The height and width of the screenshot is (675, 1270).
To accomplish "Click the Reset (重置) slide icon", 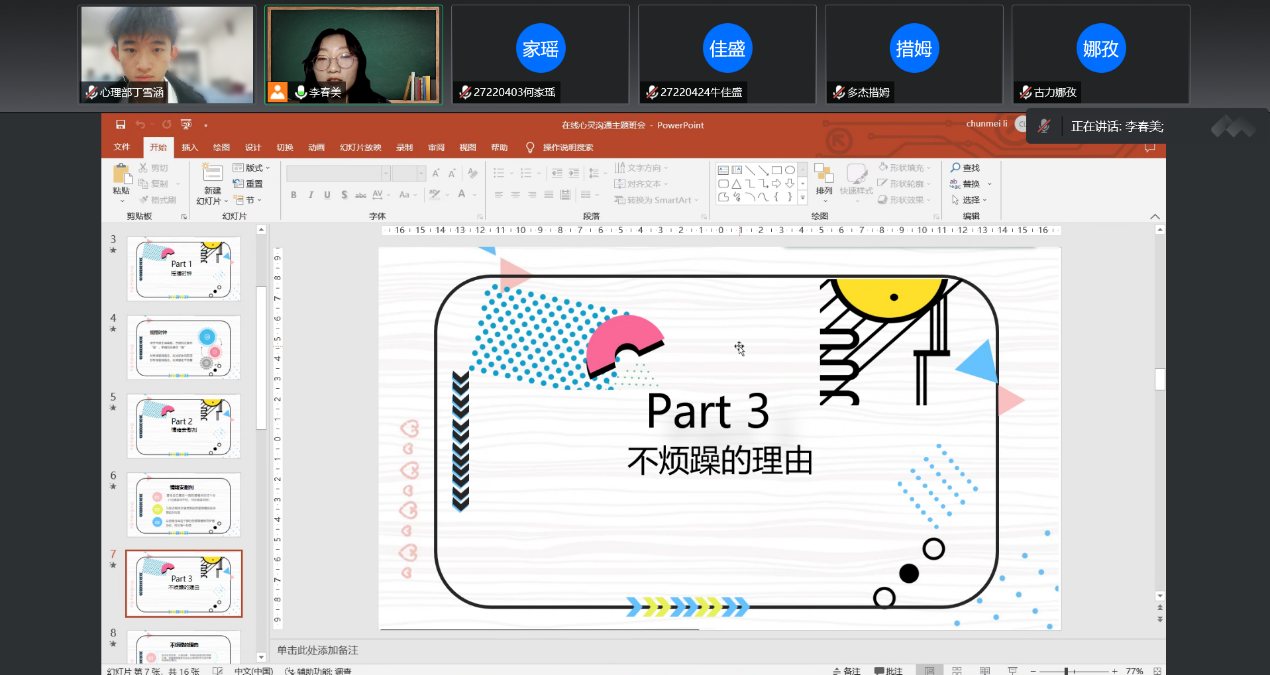I will [248, 184].
